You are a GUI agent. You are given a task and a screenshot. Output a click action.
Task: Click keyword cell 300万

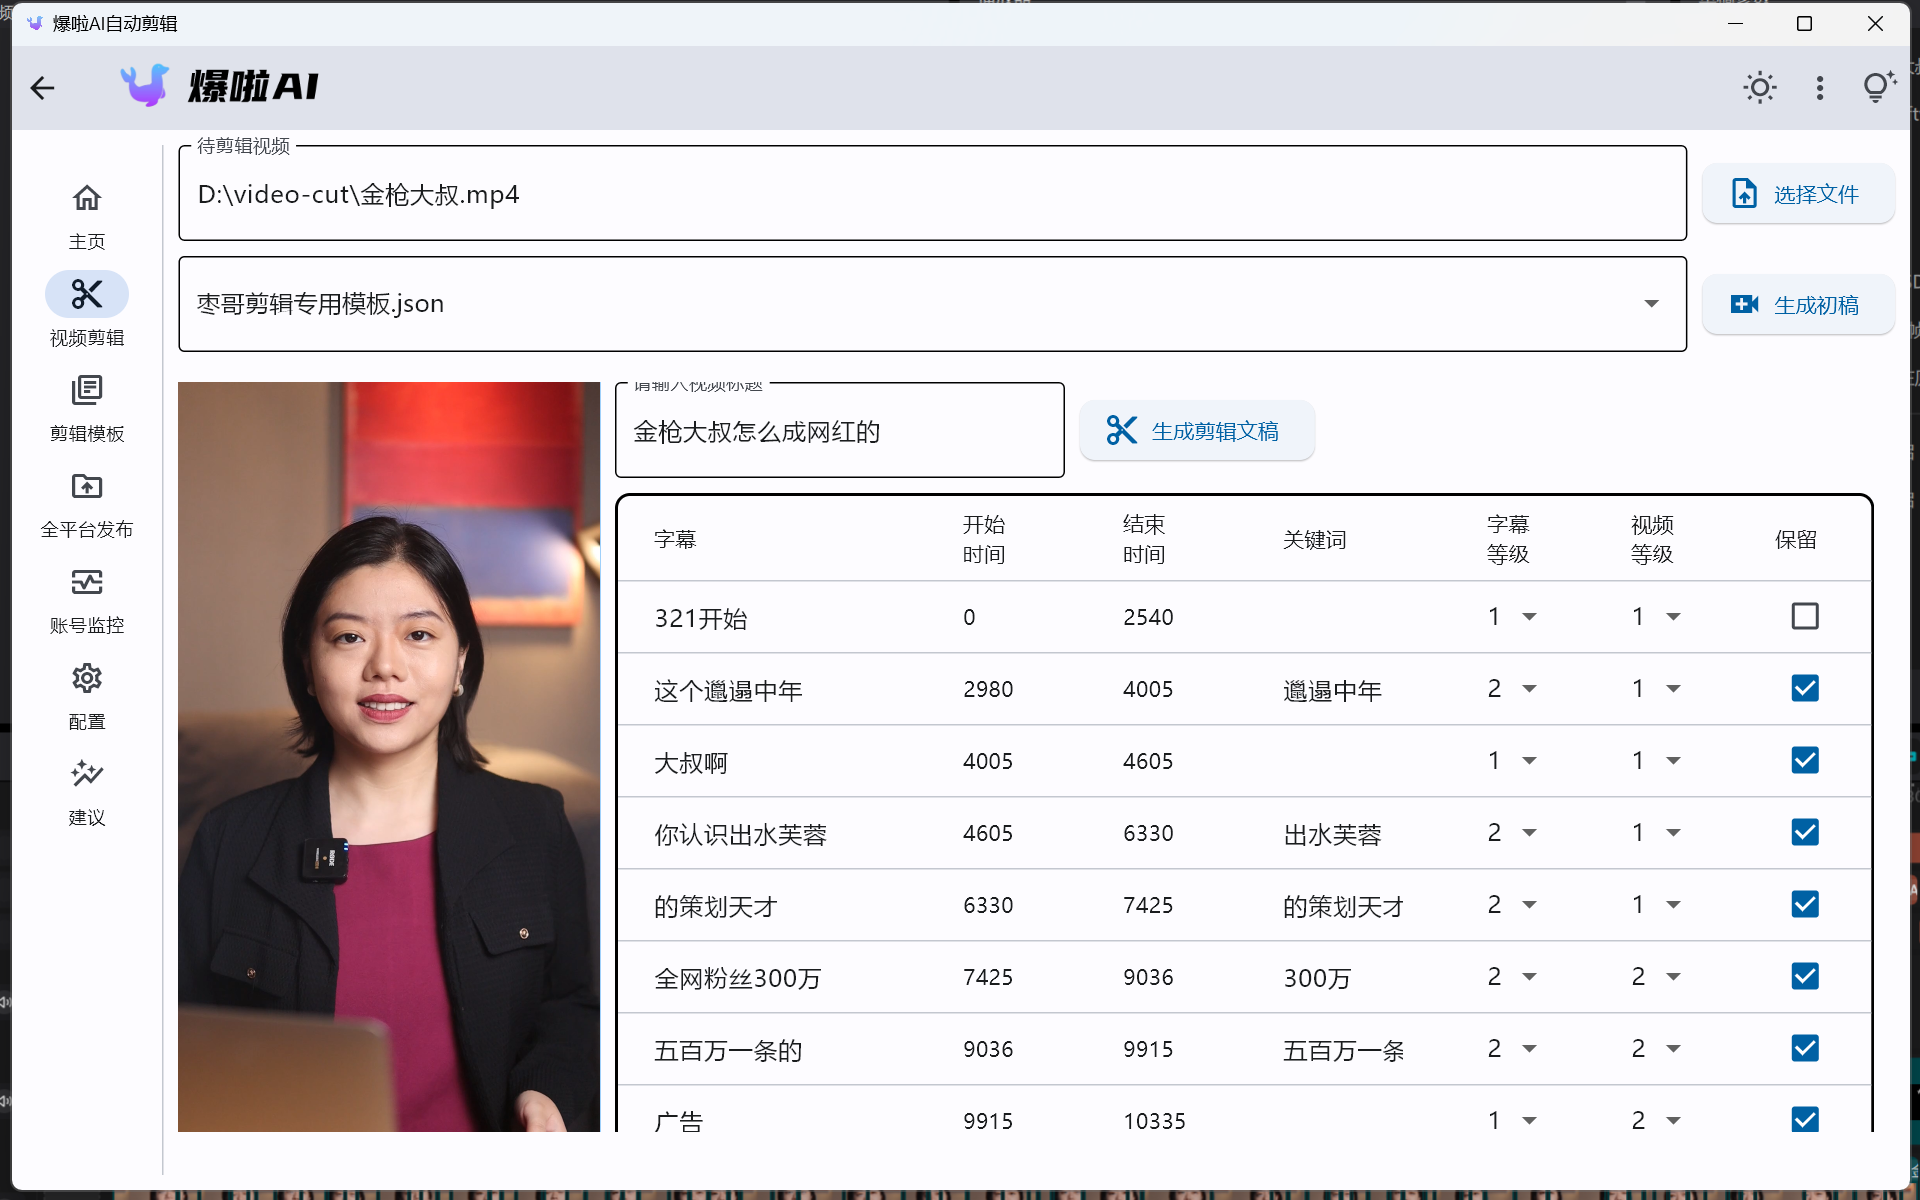(x=1317, y=978)
